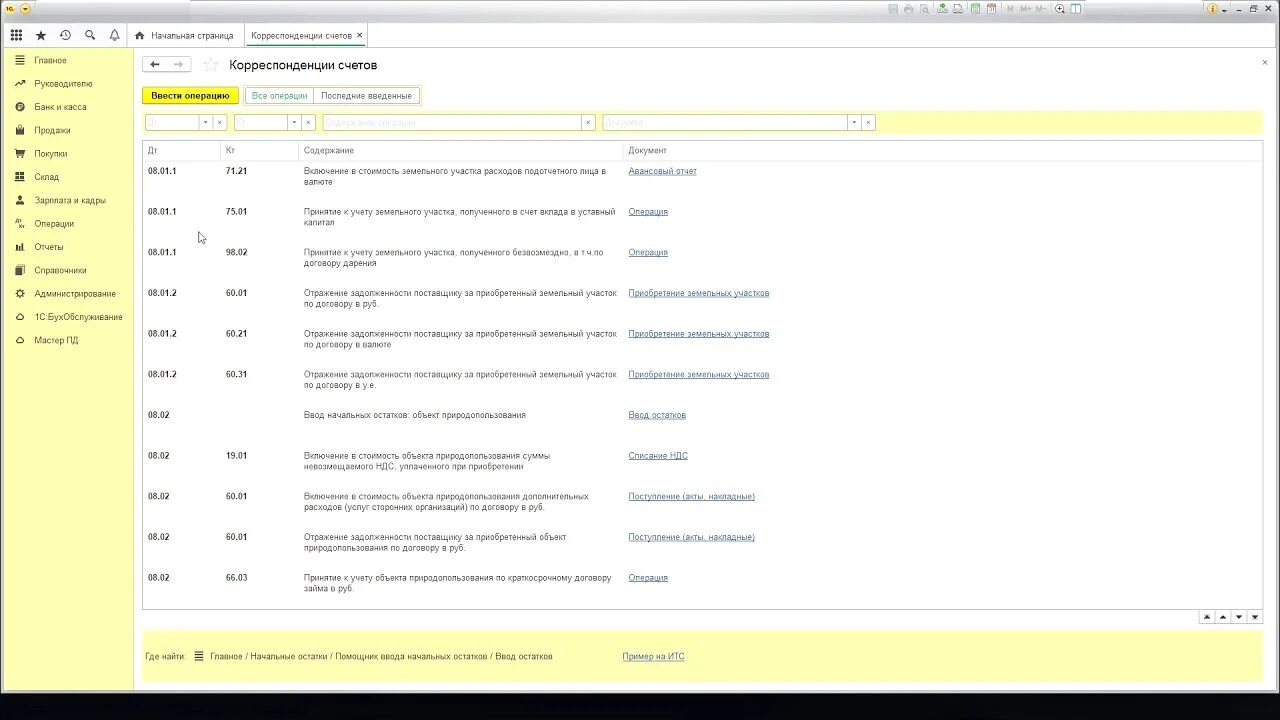
Task: Clear the Дт filter field
Action: point(220,122)
